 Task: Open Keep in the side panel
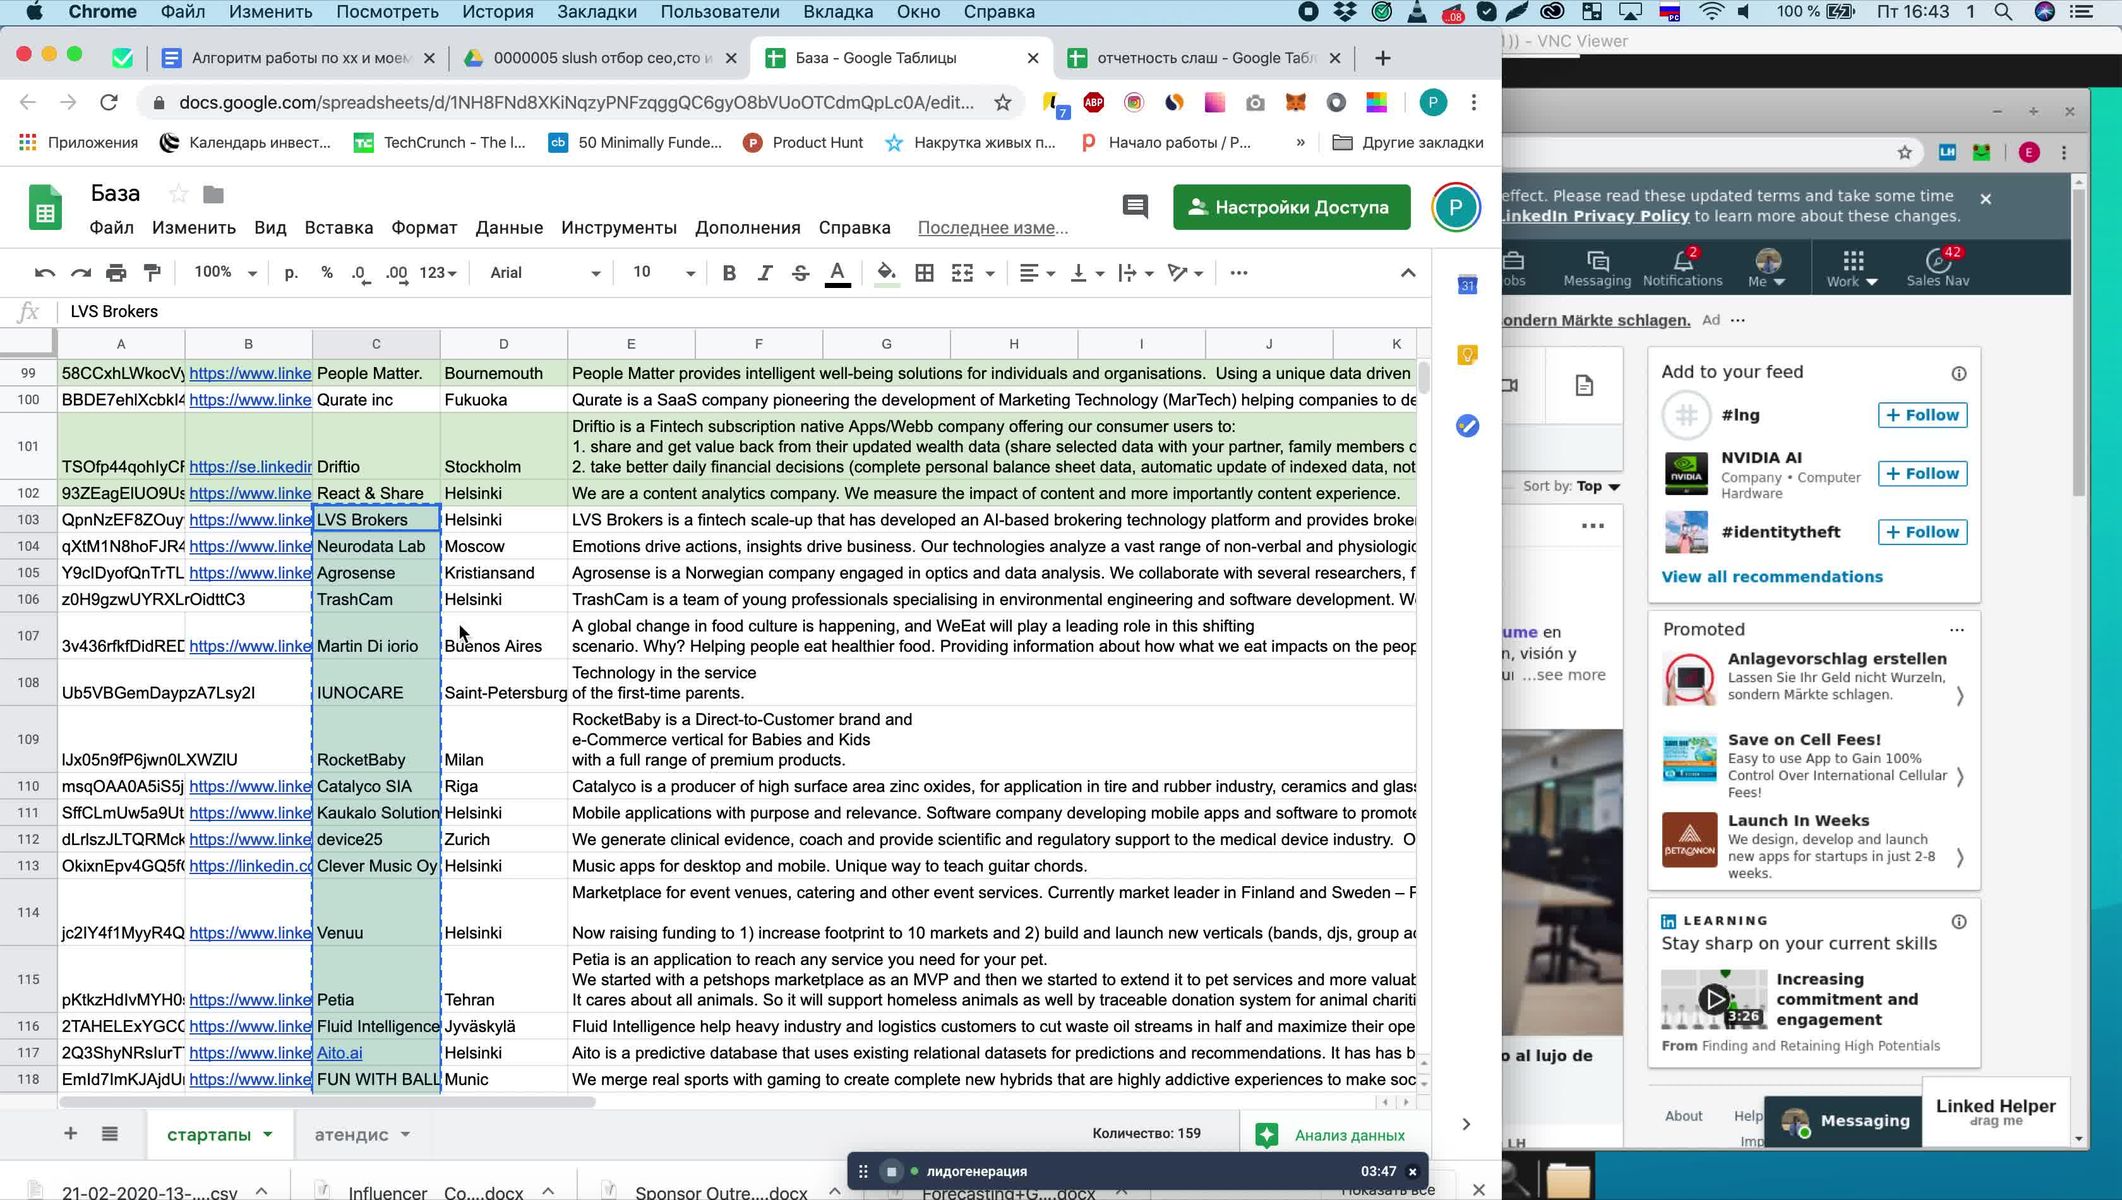pyautogui.click(x=1467, y=355)
